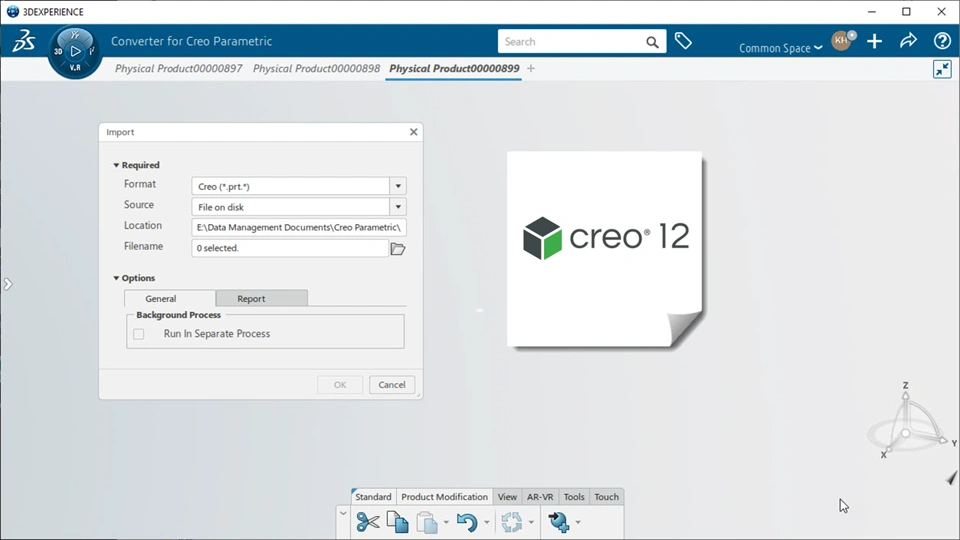Click the Cancel button in Import dialog
This screenshot has width=960, height=540.
tap(392, 384)
